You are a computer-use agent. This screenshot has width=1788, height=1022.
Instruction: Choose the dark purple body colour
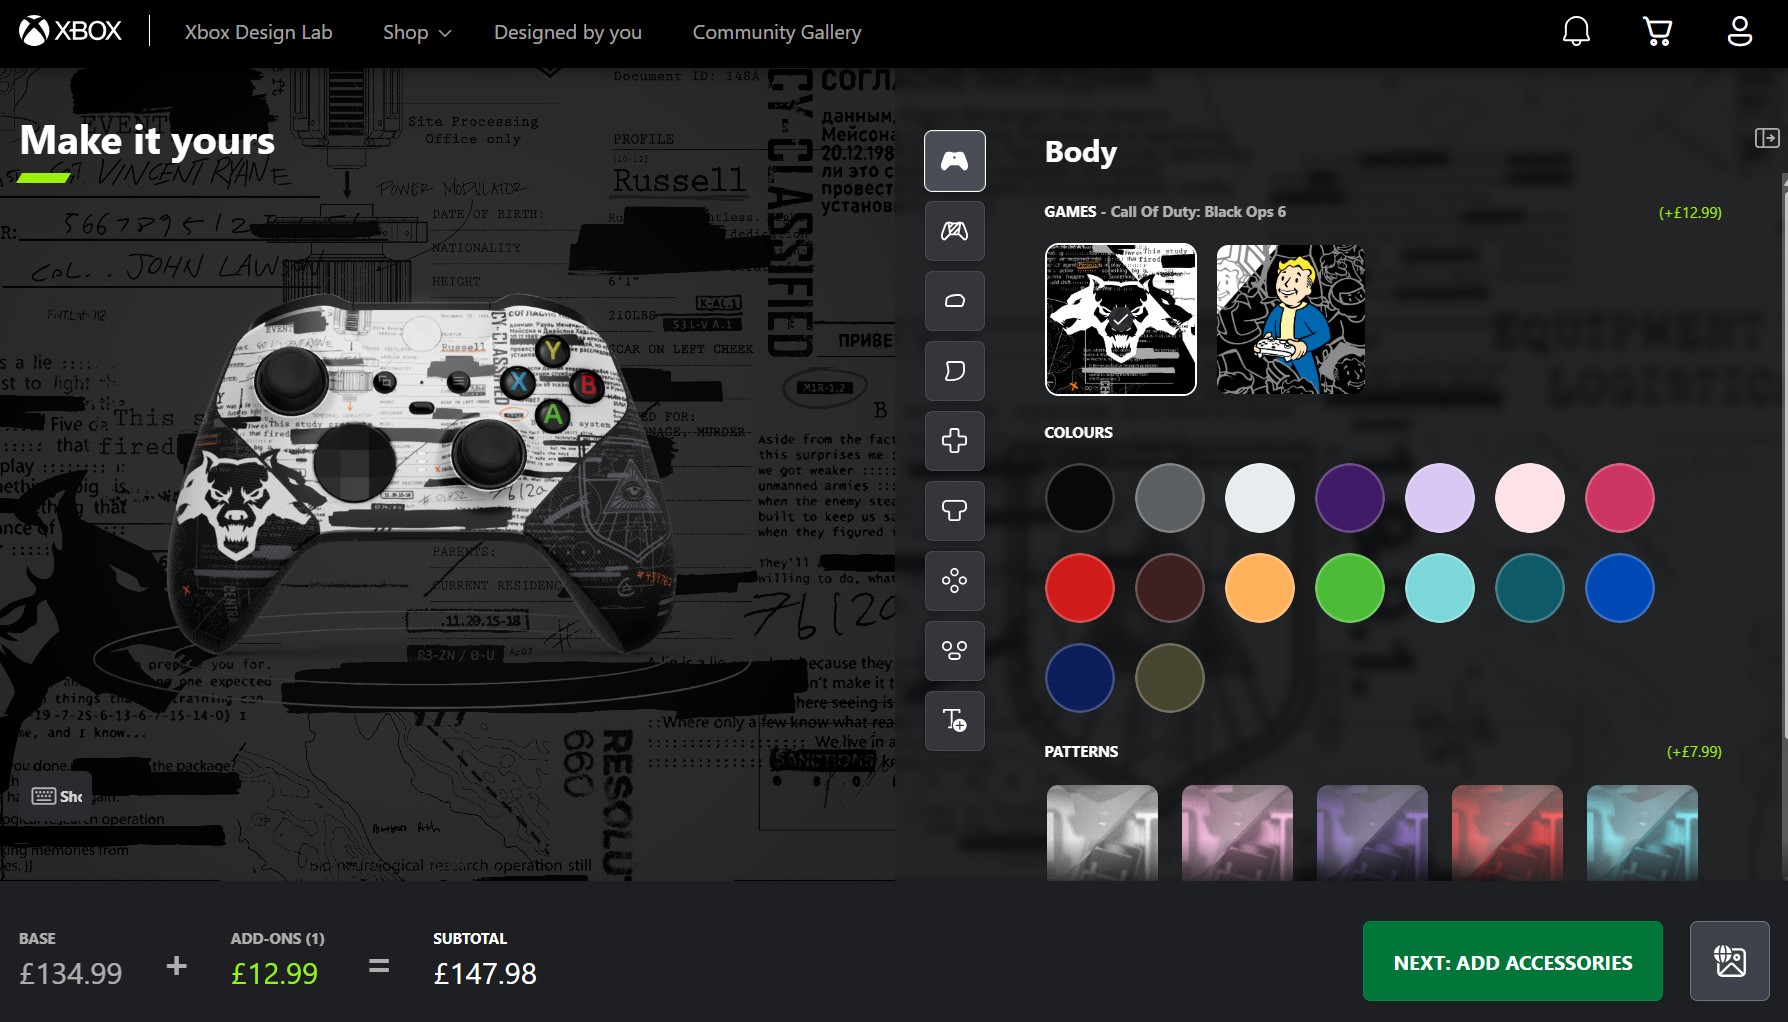pyautogui.click(x=1350, y=498)
